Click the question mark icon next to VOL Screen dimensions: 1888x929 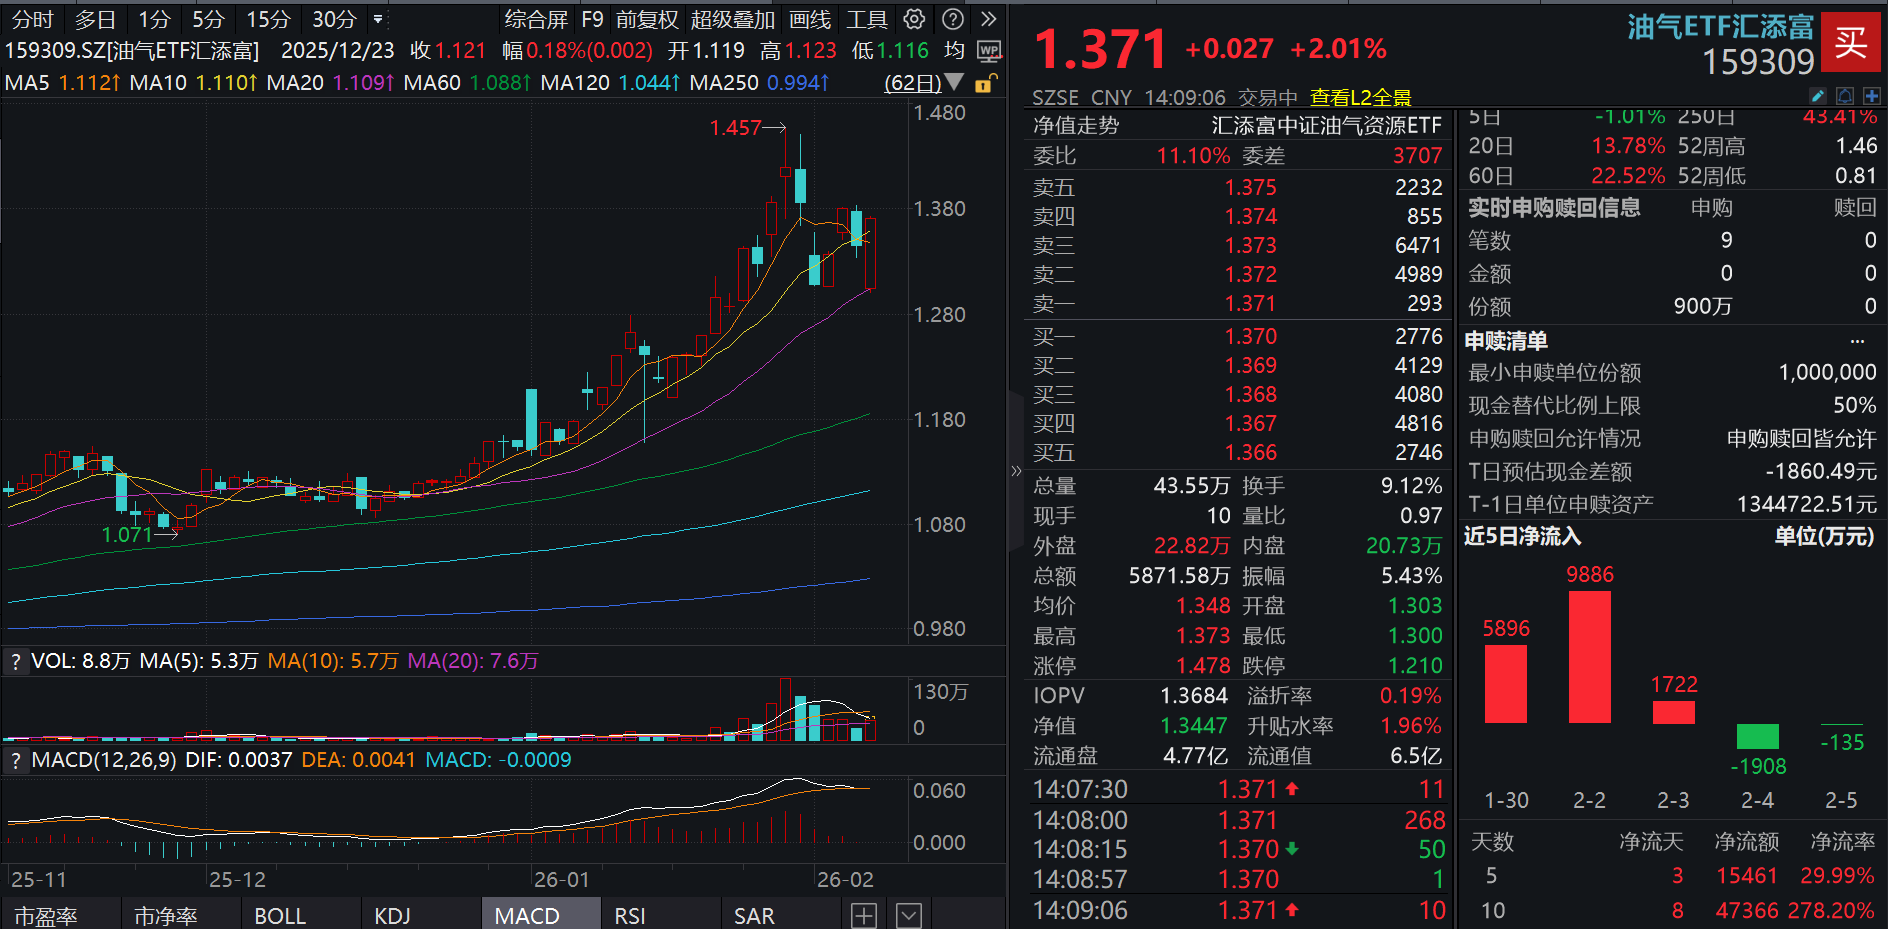click(16, 661)
